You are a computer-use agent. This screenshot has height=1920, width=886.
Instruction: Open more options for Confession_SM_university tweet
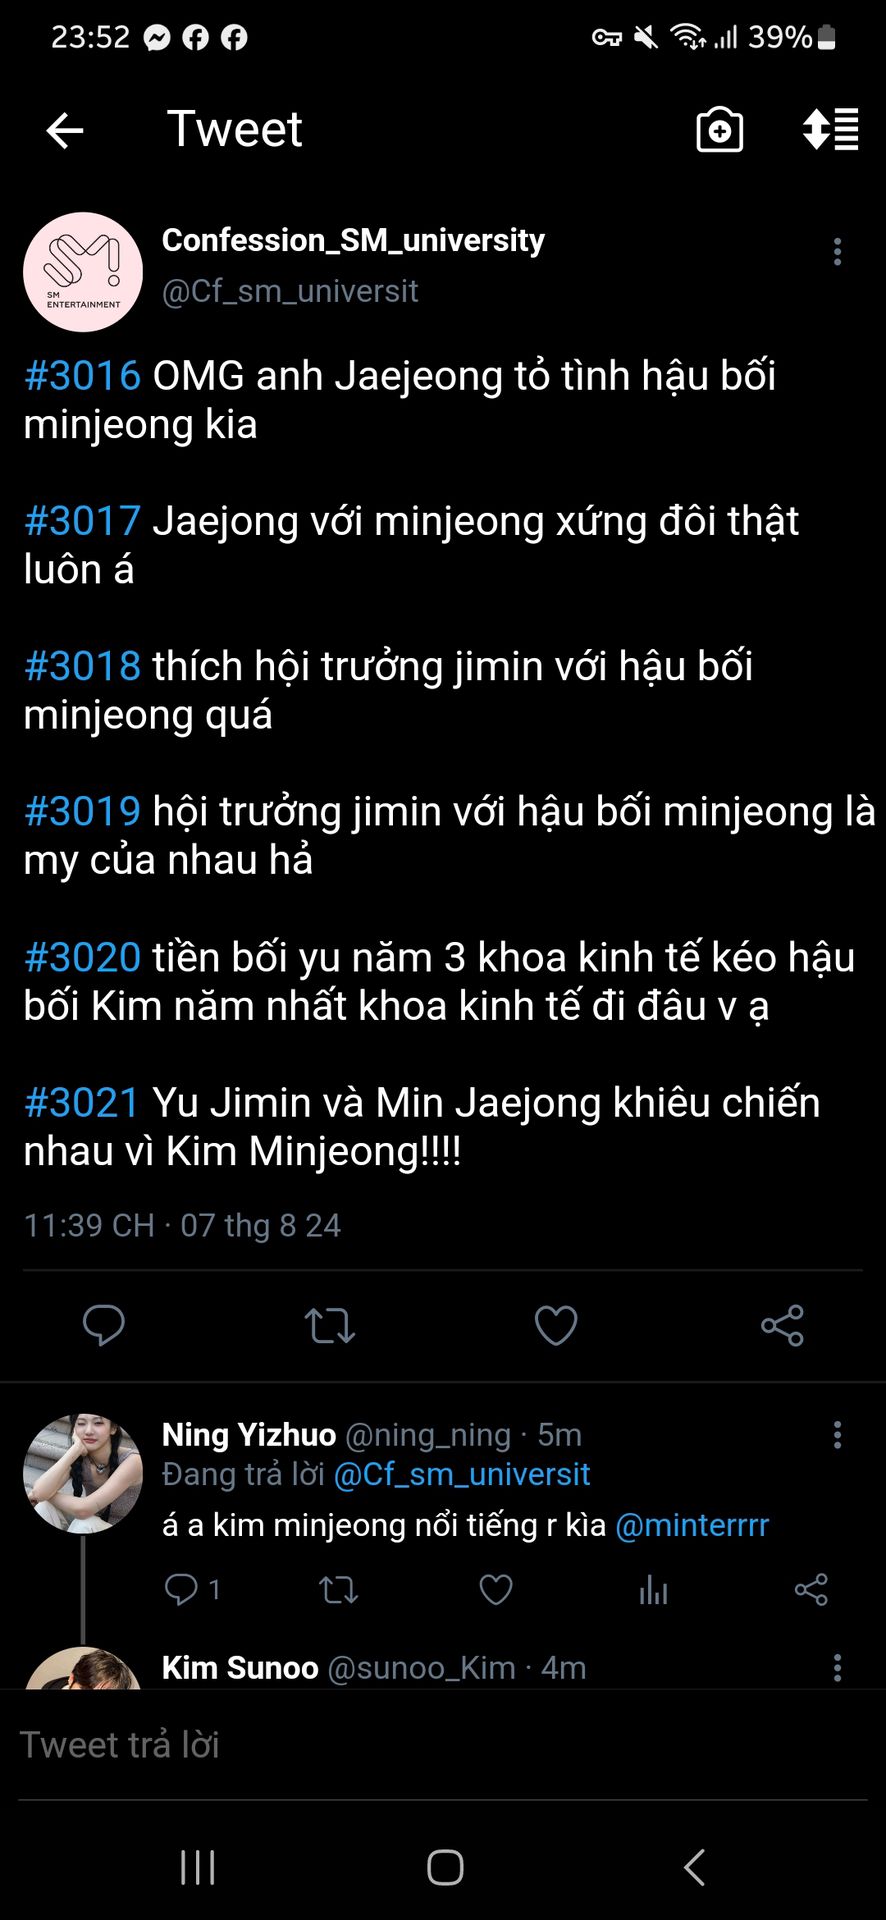[x=838, y=251]
